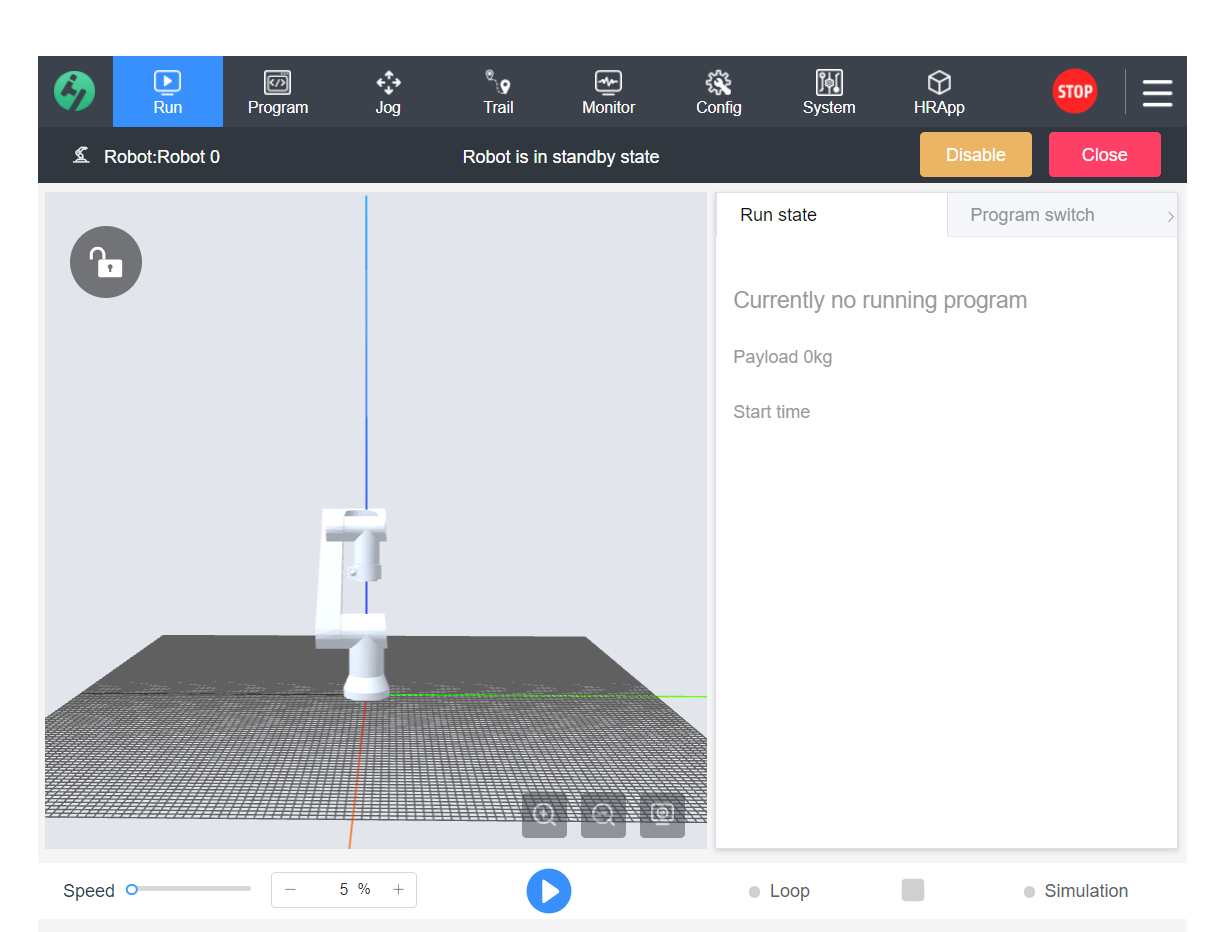
Task: Open the System page
Action: pyautogui.click(x=829, y=92)
